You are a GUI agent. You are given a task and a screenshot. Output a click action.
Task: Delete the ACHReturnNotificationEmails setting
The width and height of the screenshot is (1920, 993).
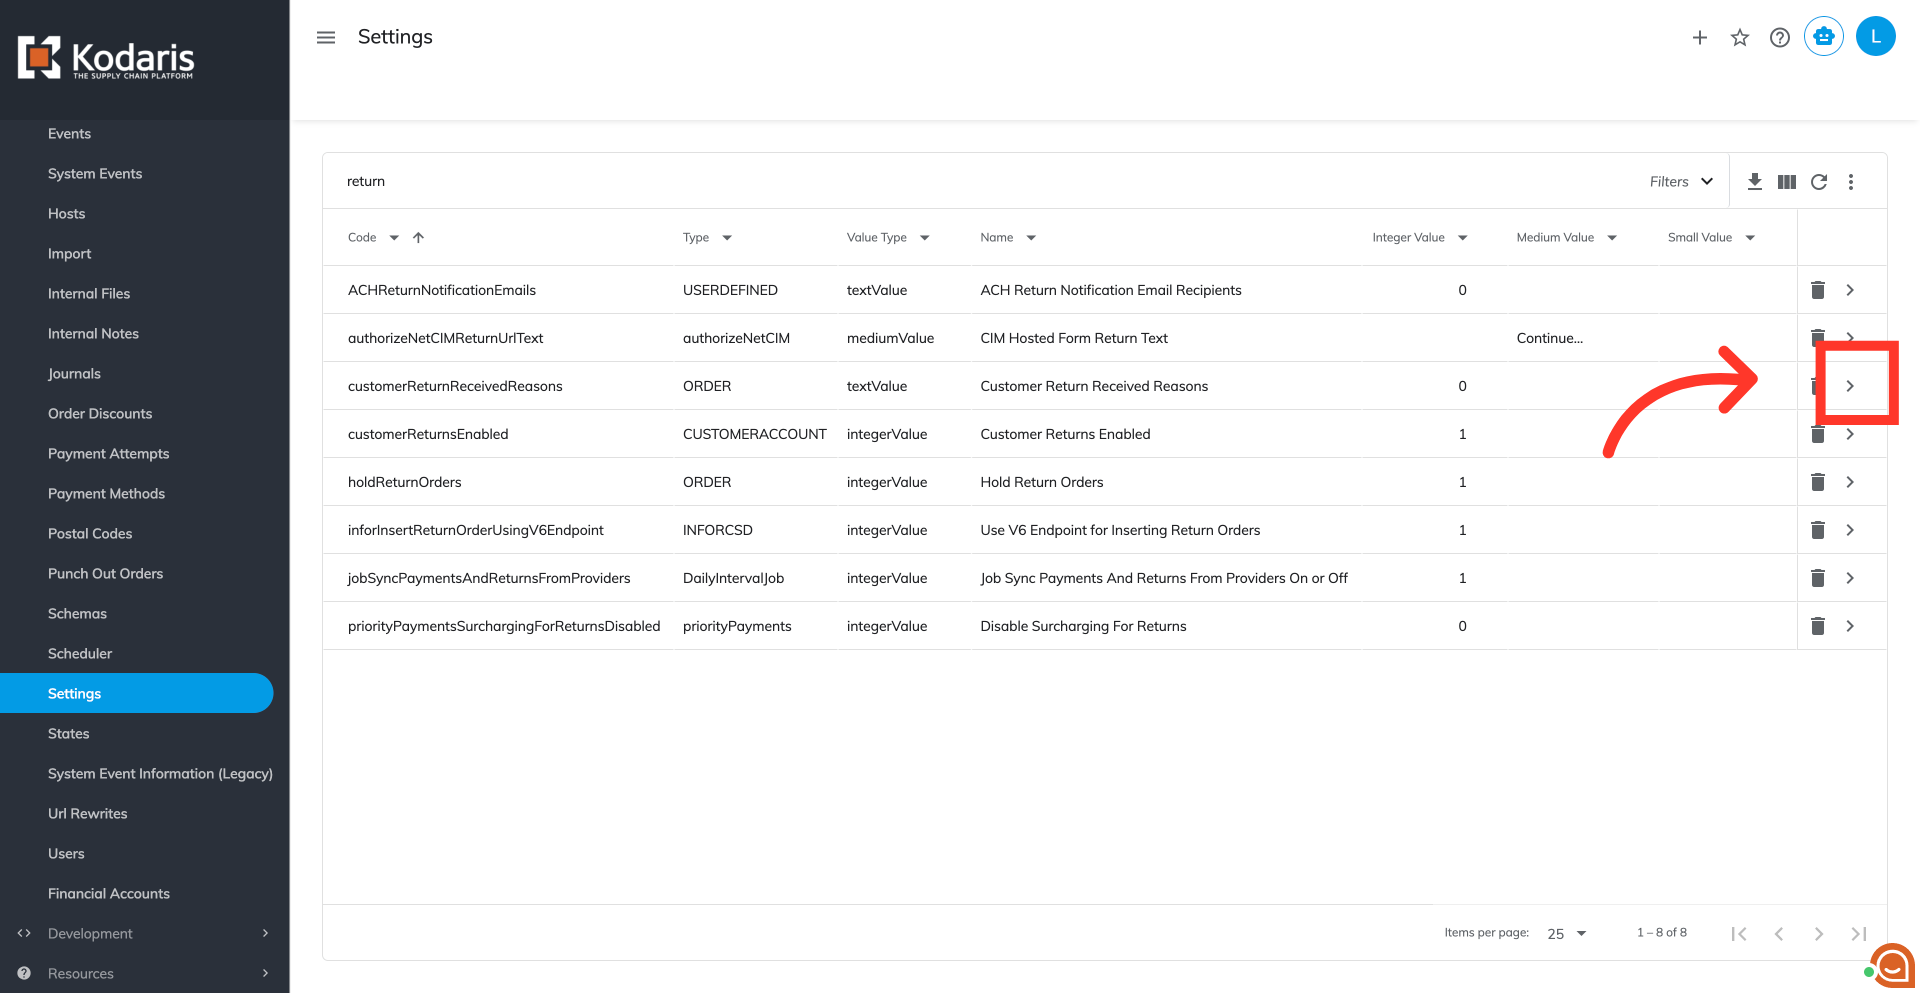pyautogui.click(x=1818, y=290)
